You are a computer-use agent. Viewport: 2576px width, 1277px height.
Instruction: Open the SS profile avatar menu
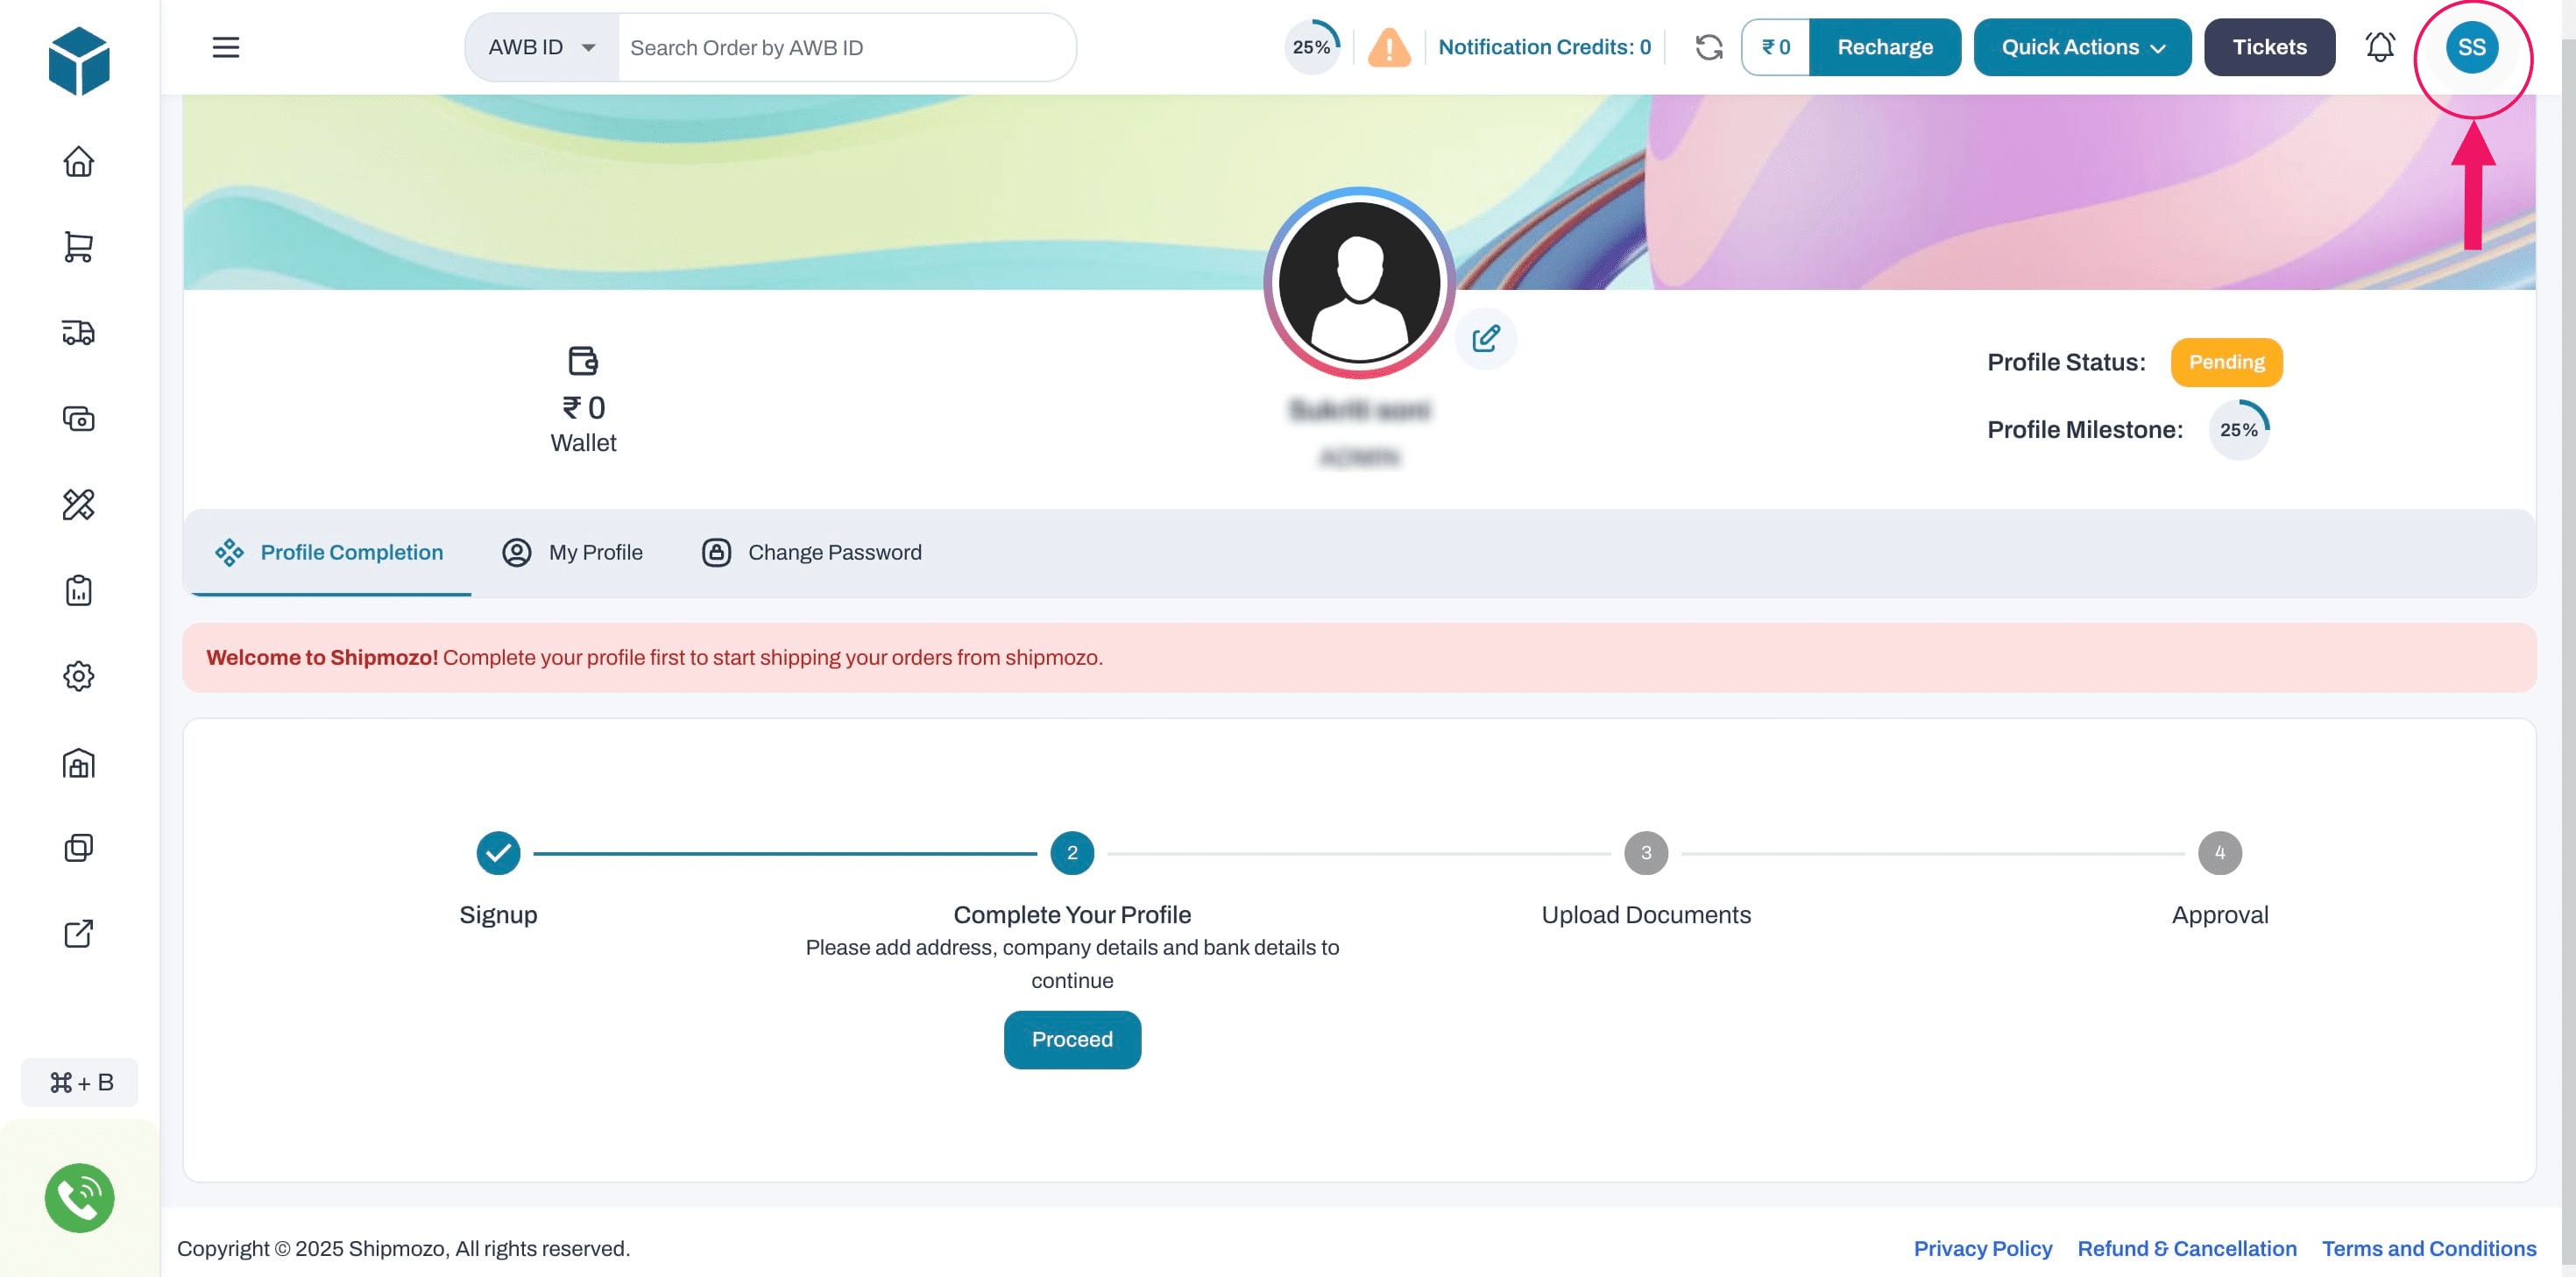(2472, 46)
